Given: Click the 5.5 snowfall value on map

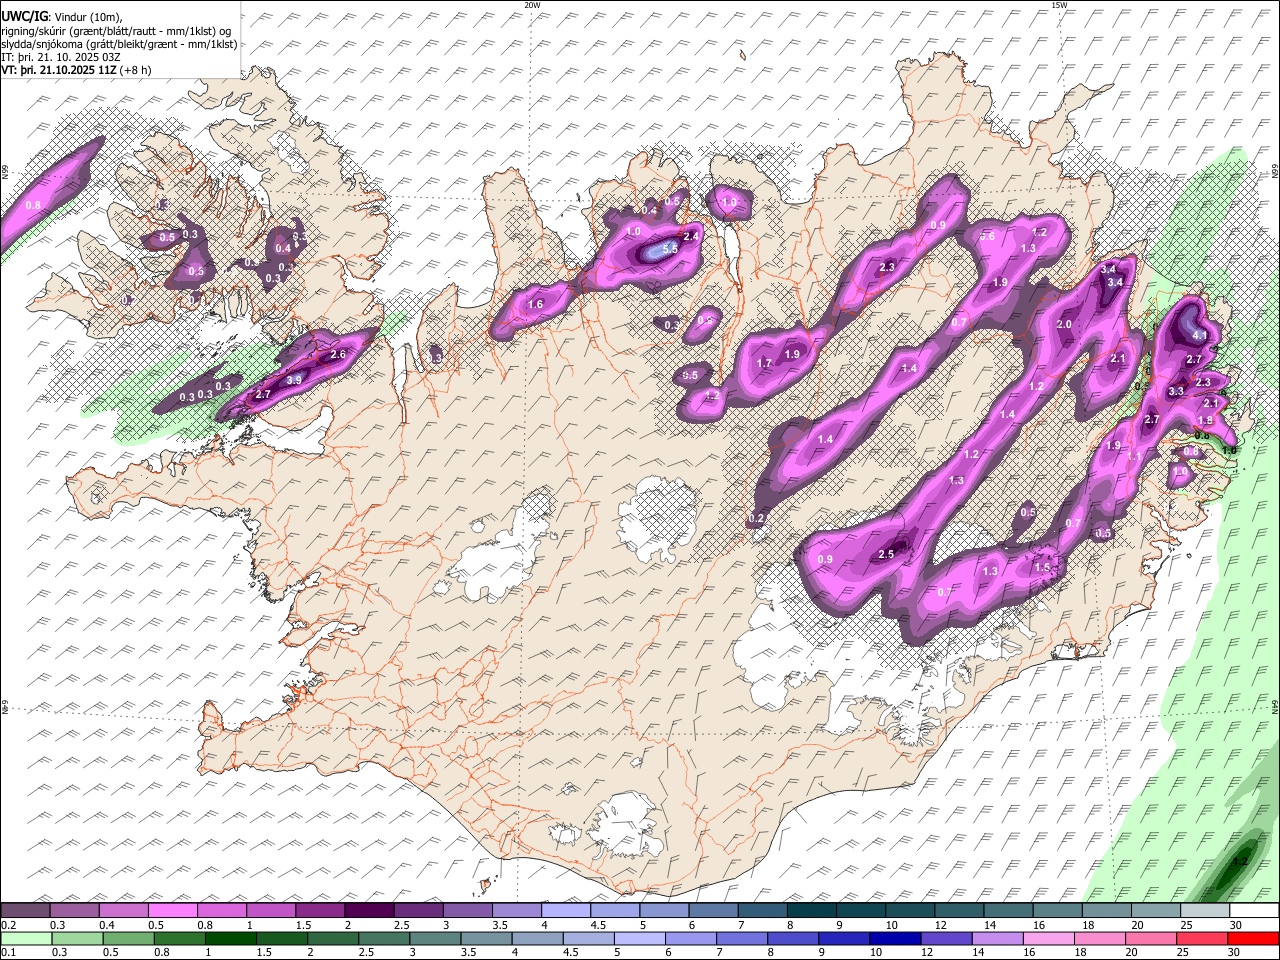Looking at the screenshot, I should (x=671, y=248).
